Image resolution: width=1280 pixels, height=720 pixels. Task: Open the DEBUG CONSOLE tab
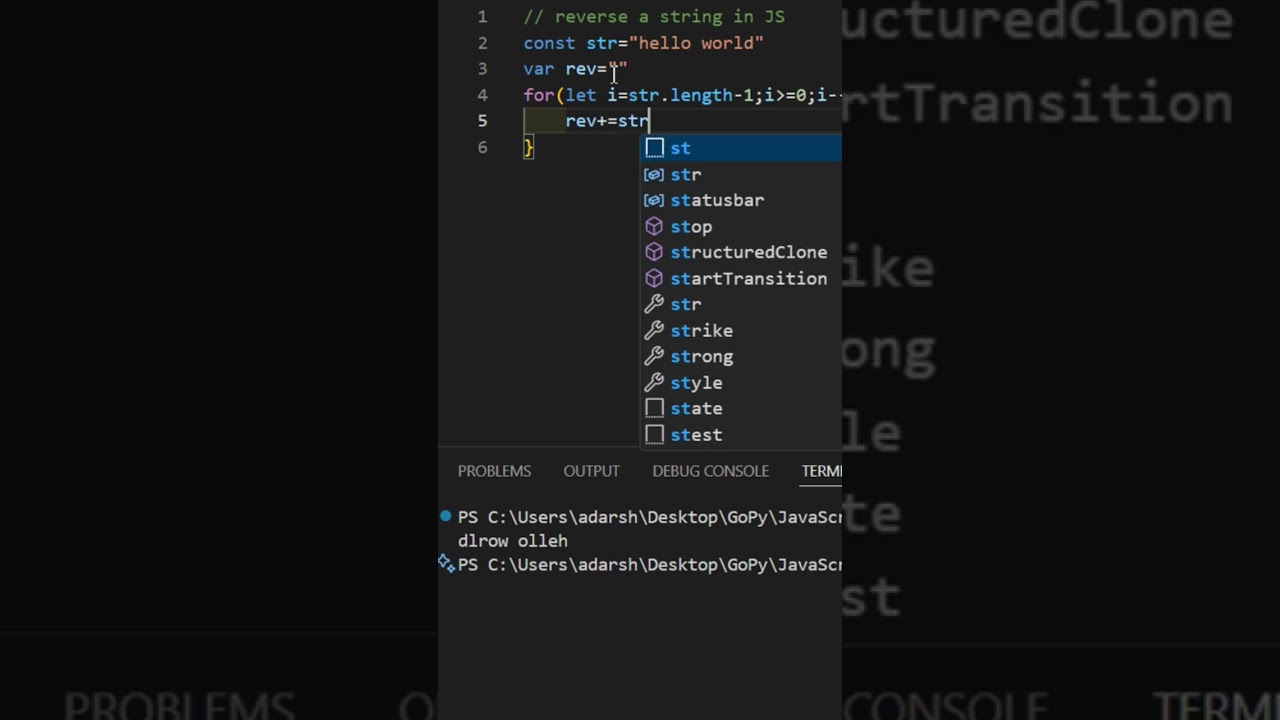click(710, 471)
